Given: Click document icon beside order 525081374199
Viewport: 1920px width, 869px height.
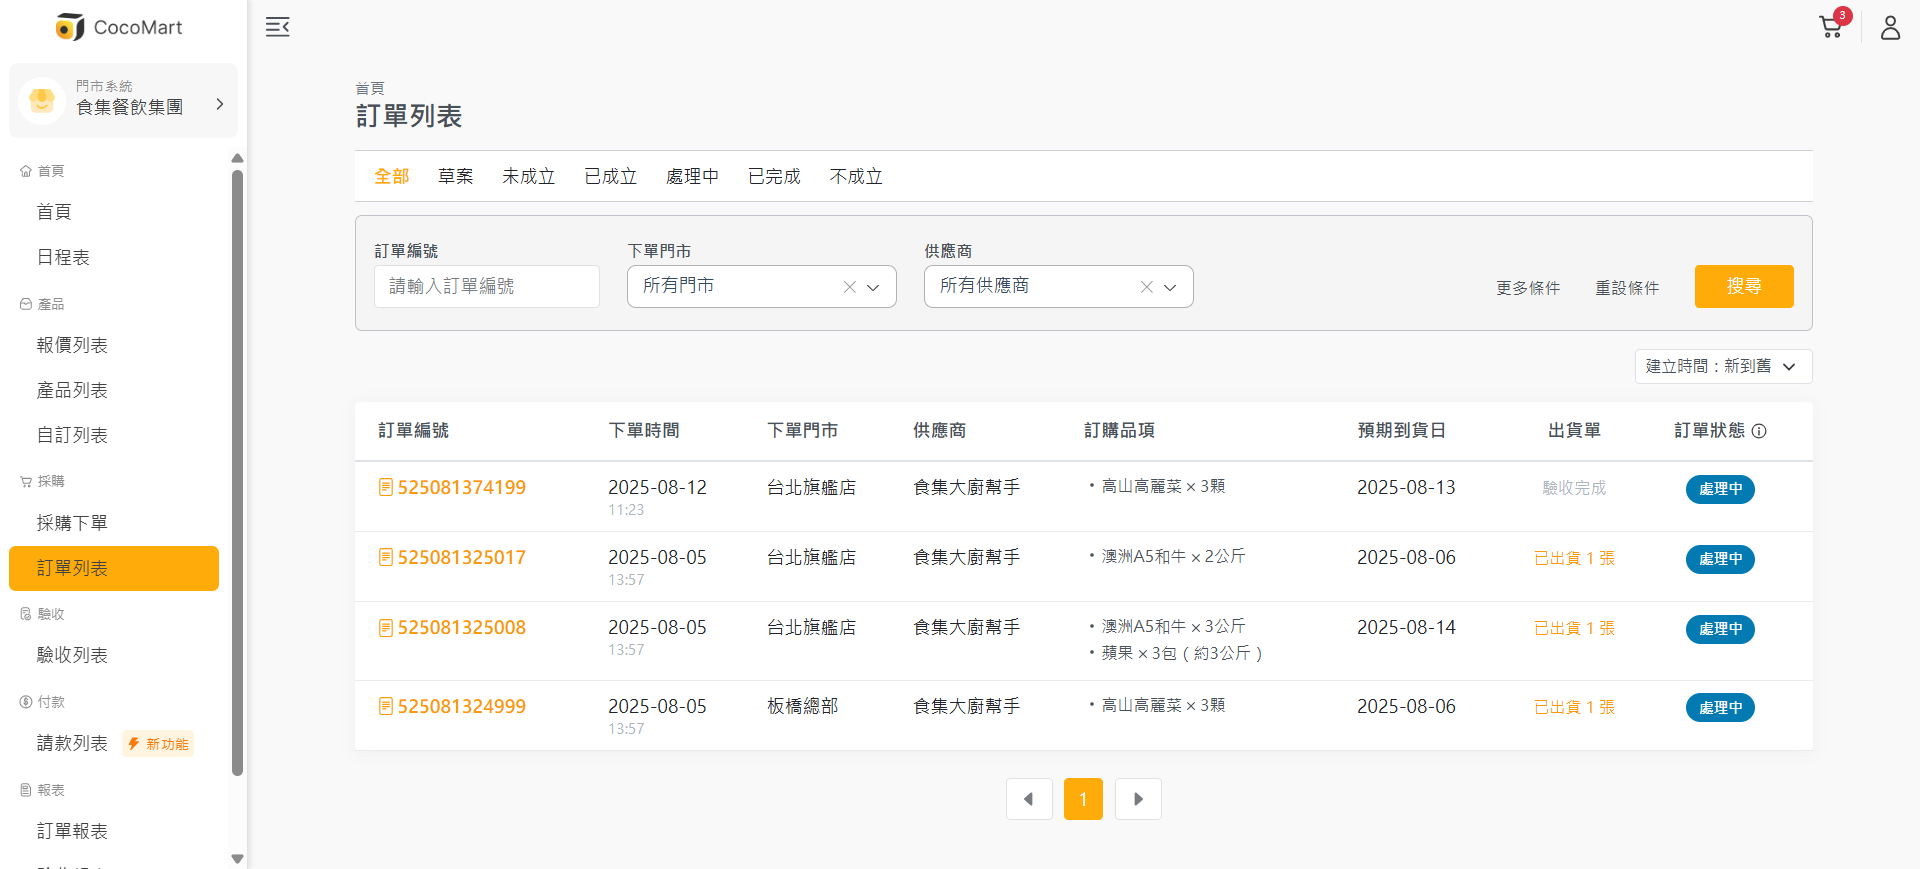Looking at the screenshot, I should pyautogui.click(x=386, y=487).
